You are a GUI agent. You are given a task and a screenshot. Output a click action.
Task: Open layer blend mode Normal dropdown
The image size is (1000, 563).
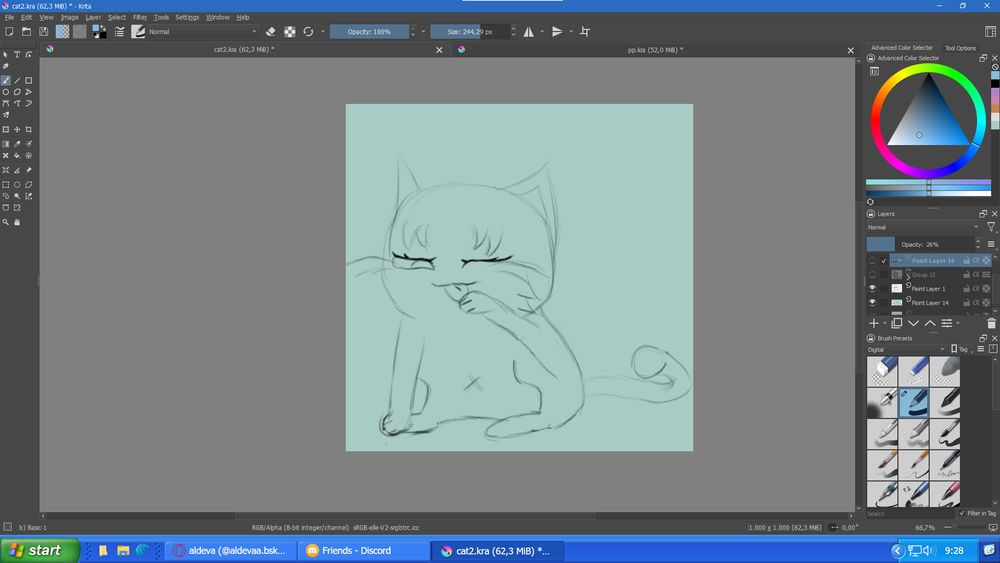(x=922, y=227)
